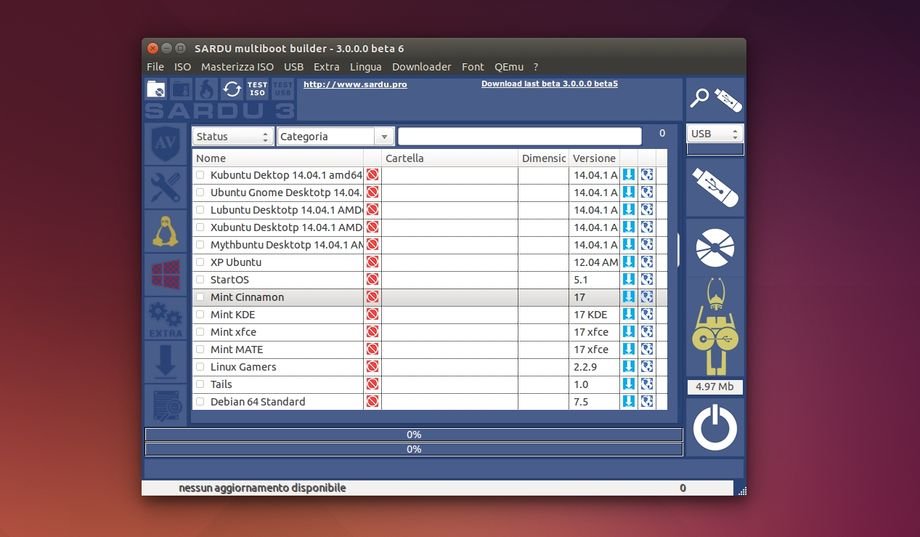The image size is (920, 537).
Task: Select the Utility tools wrench icon
Action: 164,187
